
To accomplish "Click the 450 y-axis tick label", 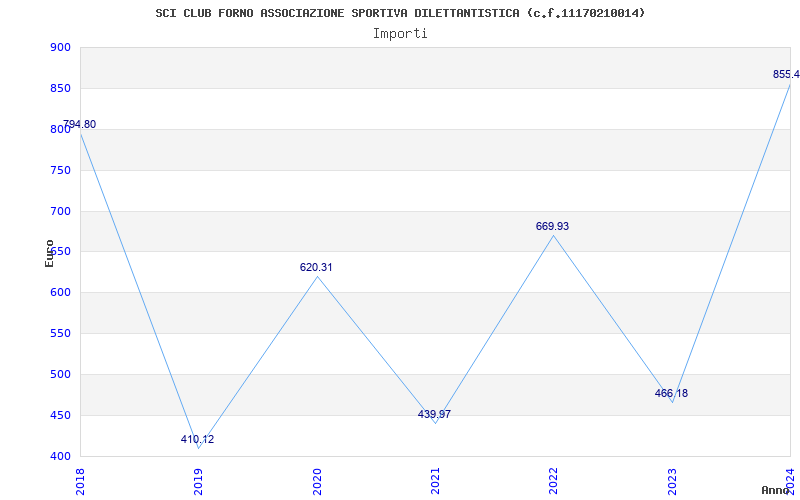I will pyautogui.click(x=60, y=415).
